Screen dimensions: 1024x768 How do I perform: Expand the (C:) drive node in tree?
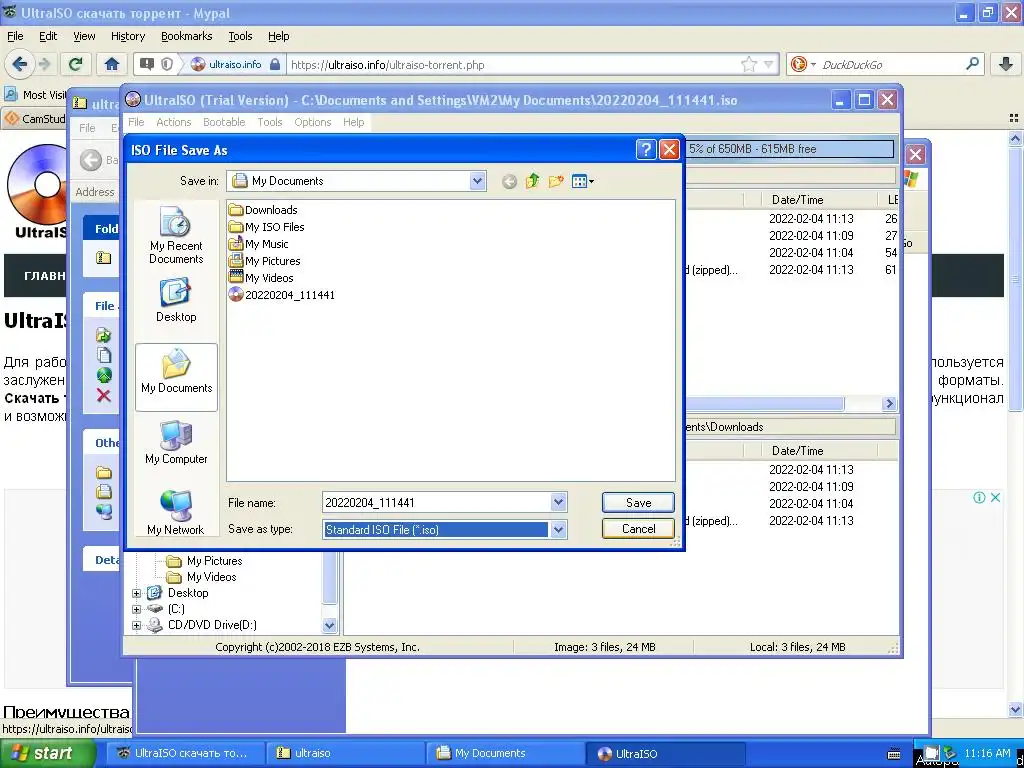[136, 609]
